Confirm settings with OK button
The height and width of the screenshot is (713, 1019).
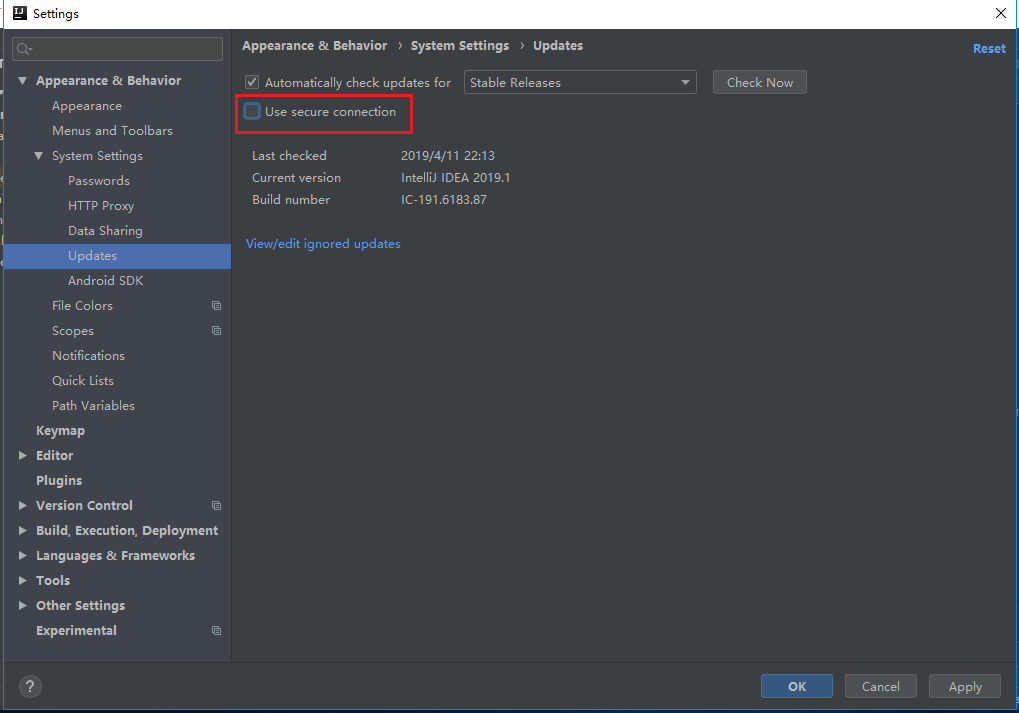(797, 686)
